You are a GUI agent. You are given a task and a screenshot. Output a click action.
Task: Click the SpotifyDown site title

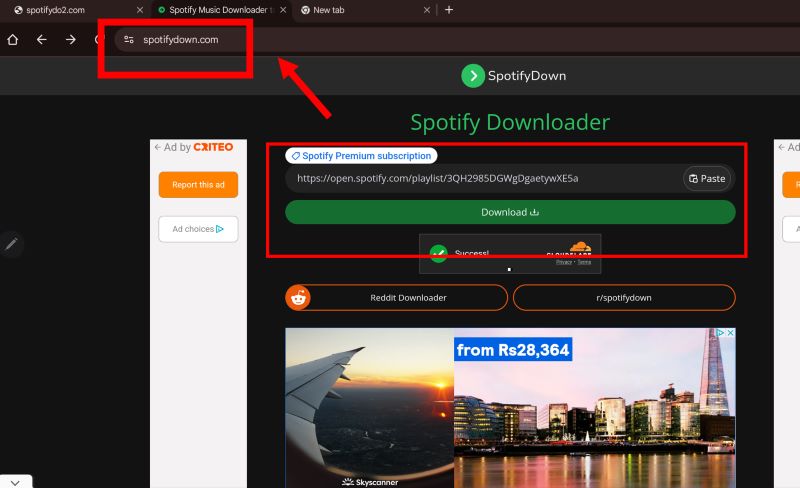pos(527,76)
